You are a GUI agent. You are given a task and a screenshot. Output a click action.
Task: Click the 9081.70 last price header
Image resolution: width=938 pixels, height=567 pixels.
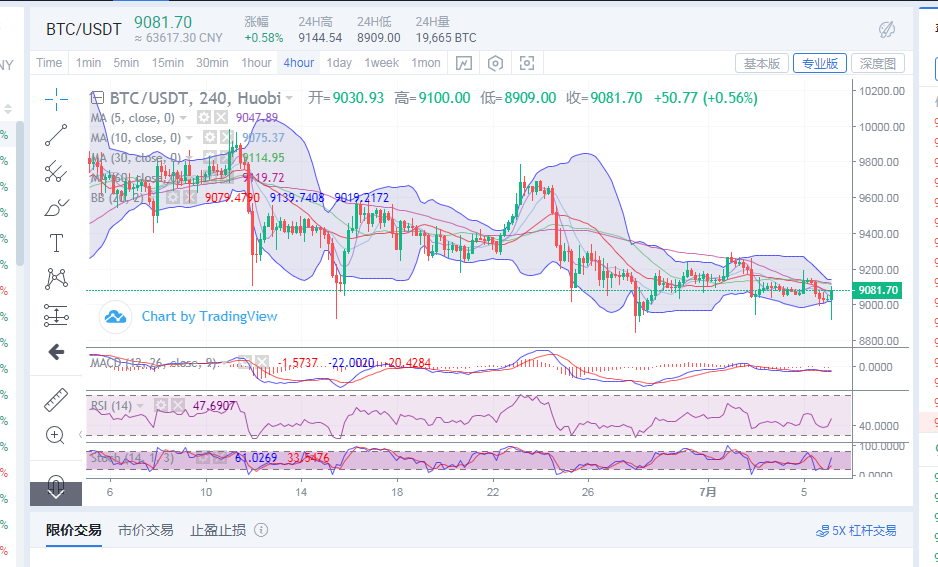click(x=163, y=22)
